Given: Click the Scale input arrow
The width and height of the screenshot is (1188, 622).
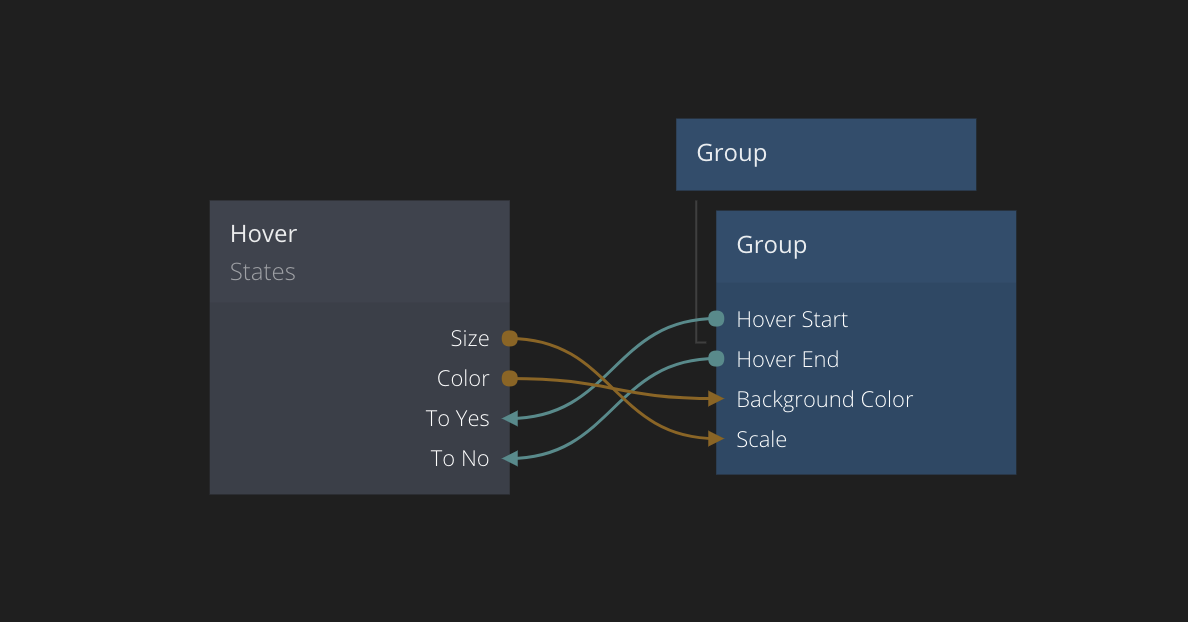Looking at the screenshot, I should coord(716,439).
